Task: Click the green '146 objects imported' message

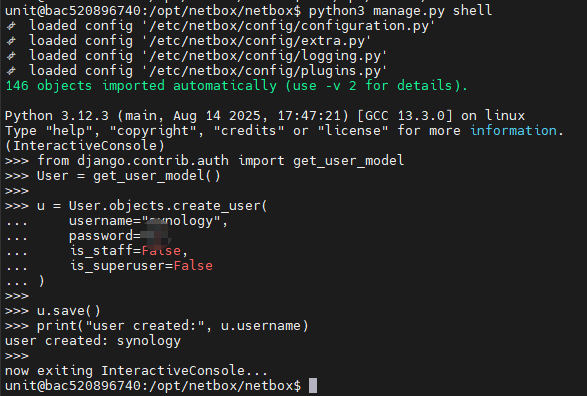Action: click(x=237, y=86)
